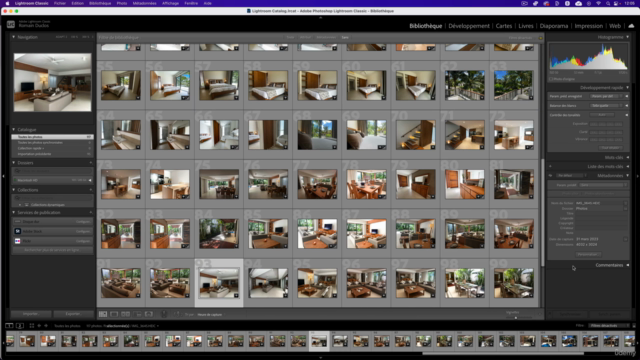Toggle the sort direction icon
Screen dimensions: 640x360
pos(177,314)
